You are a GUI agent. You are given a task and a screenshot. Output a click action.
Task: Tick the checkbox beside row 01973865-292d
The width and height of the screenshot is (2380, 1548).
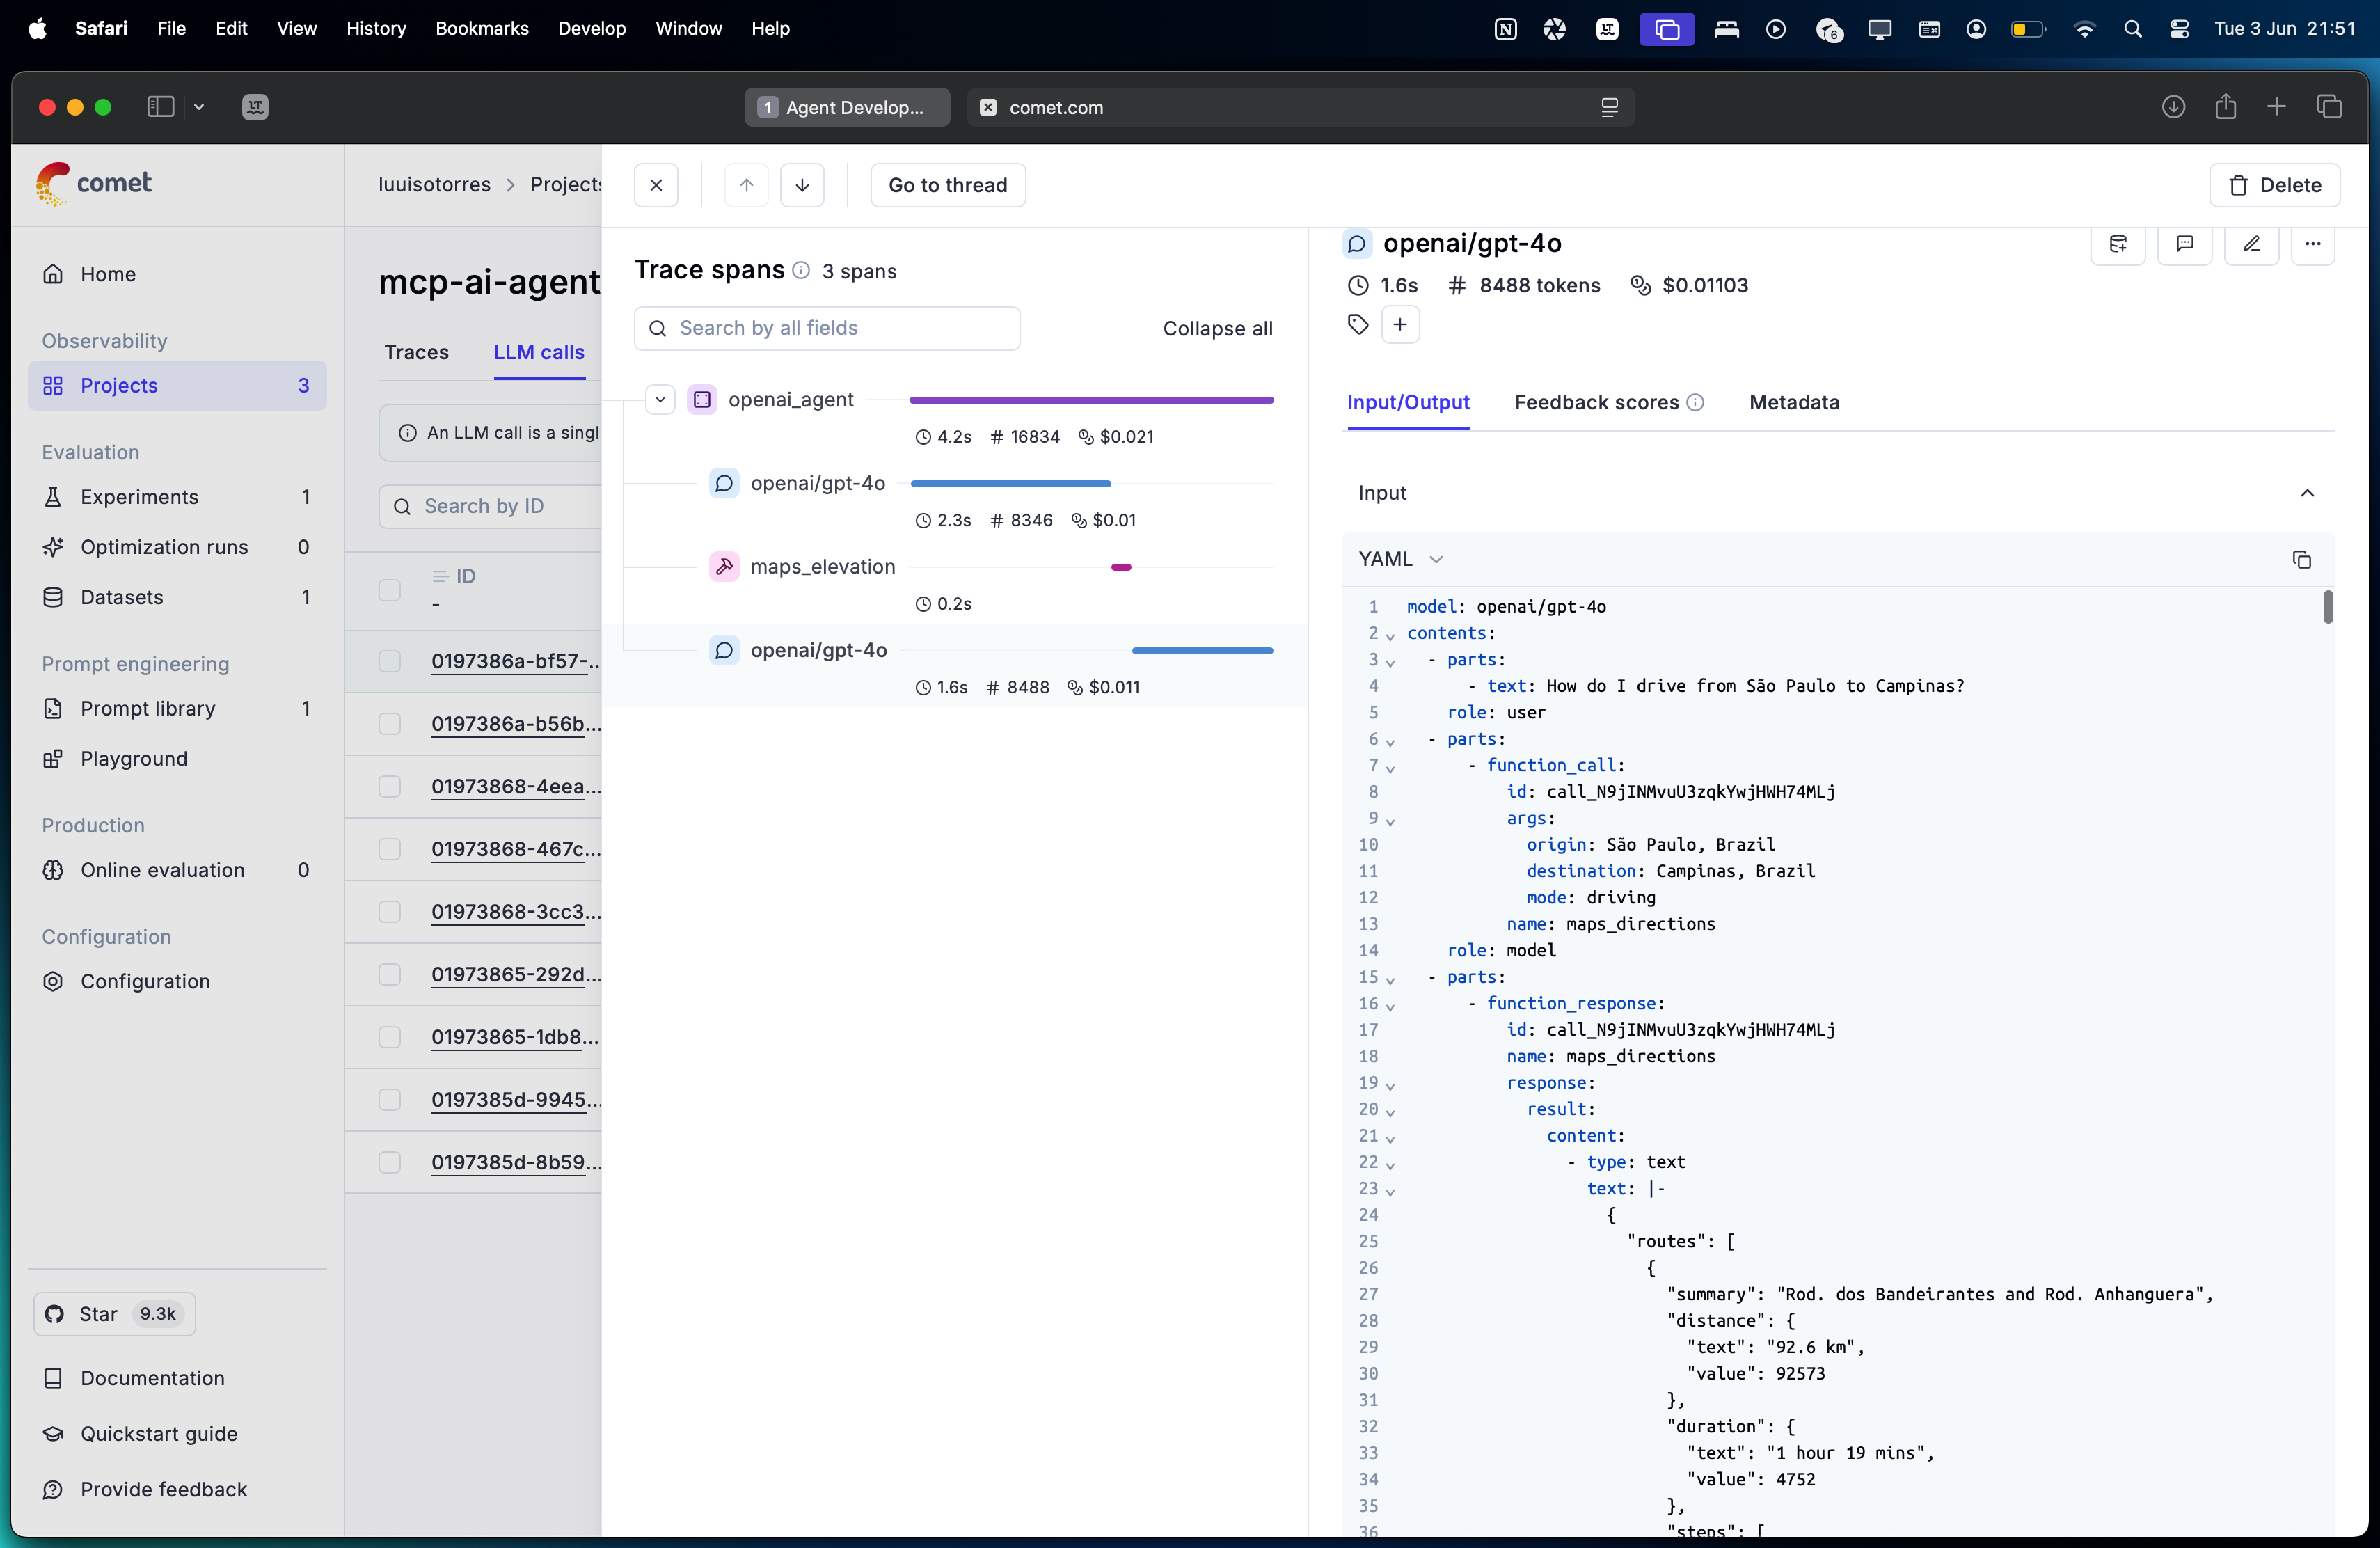(x=390, y=974)
